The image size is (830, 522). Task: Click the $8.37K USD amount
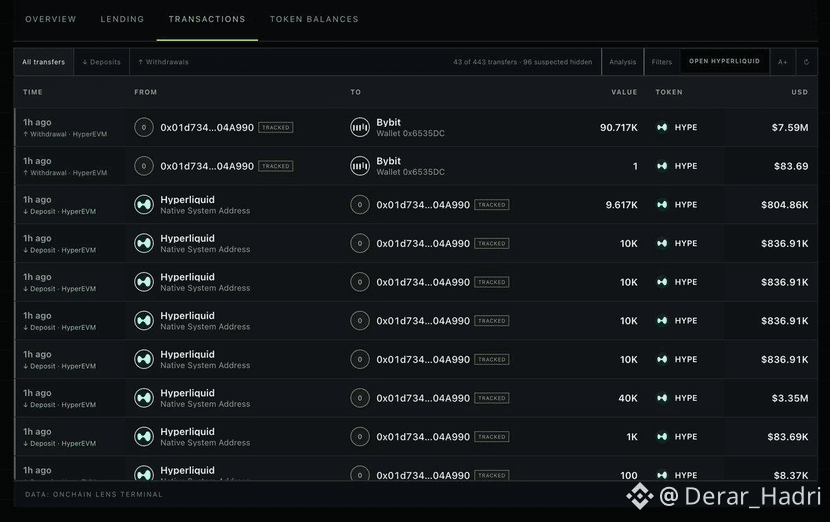pos(791,475)
